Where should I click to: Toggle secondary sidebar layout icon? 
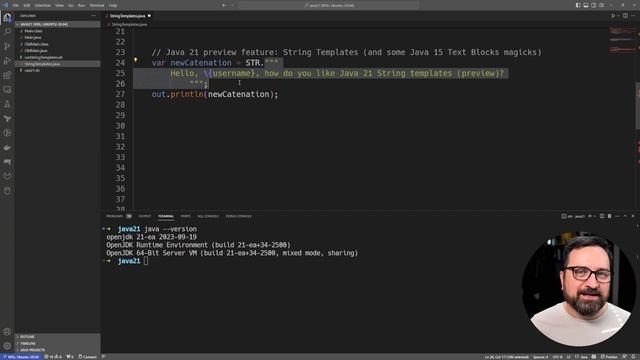coord(593,5)
